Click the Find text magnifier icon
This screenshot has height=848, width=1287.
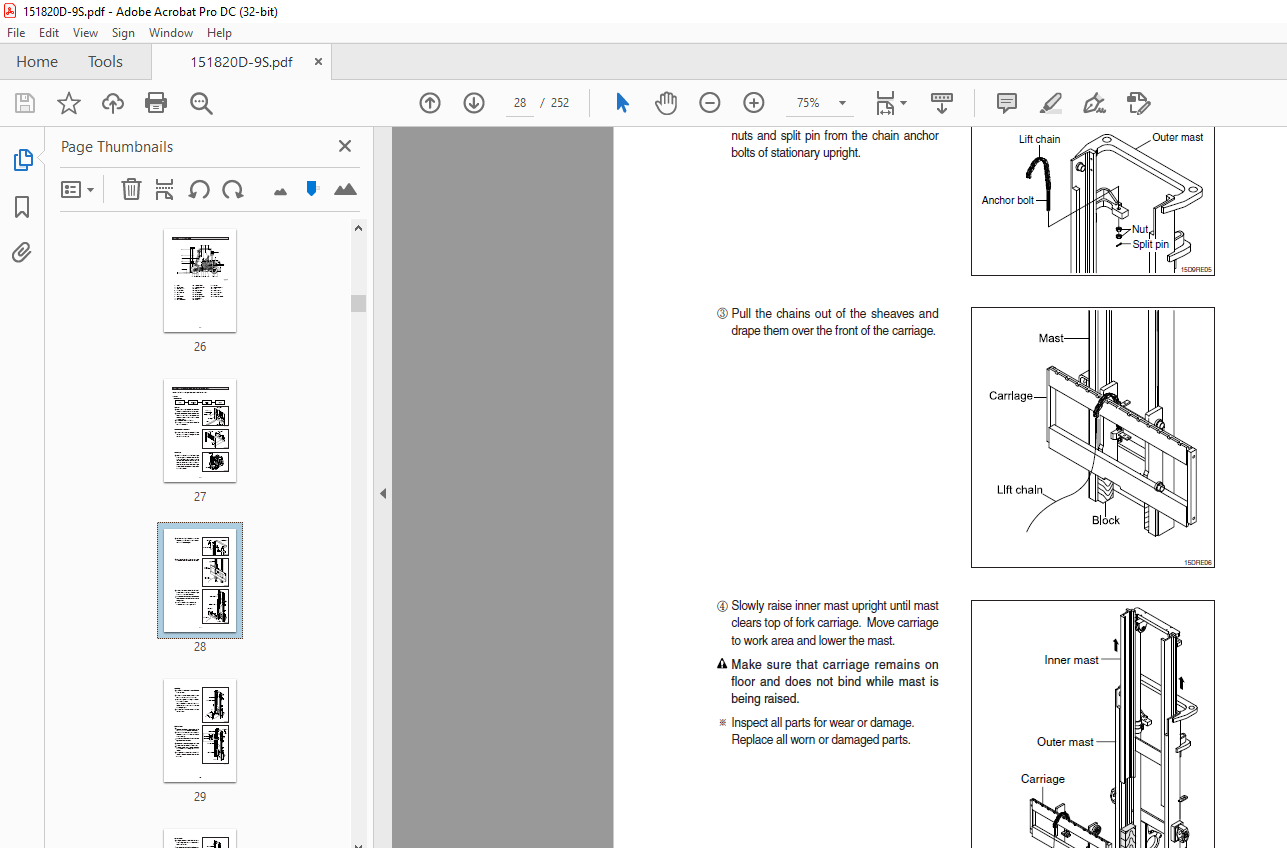pos(201,103)
